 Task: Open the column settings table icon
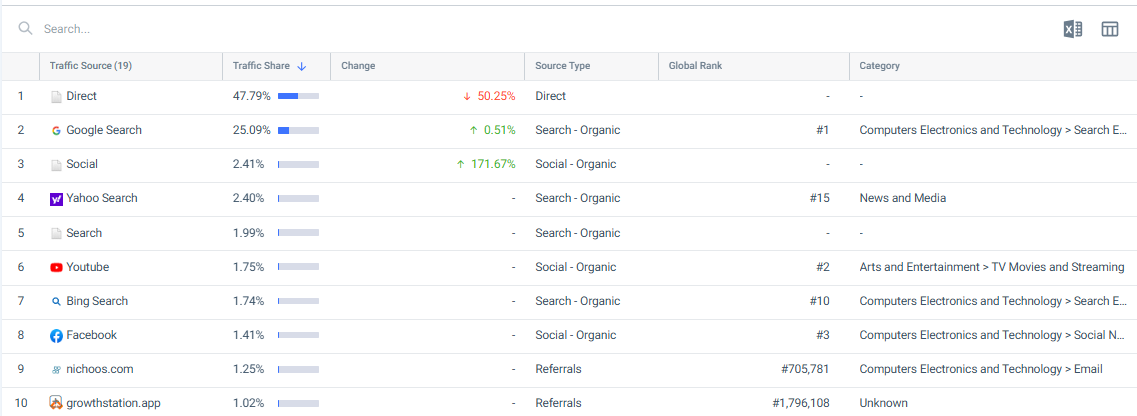coord(1110,29)
